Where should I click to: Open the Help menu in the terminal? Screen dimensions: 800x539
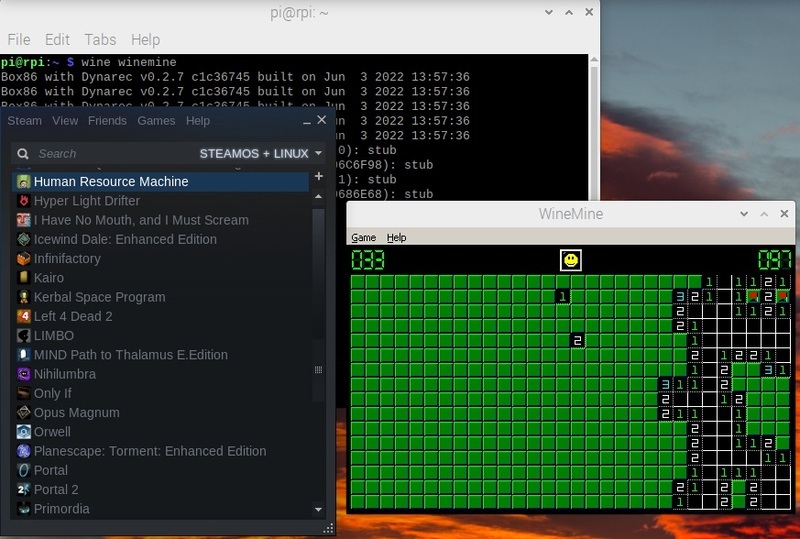[145, 40]
